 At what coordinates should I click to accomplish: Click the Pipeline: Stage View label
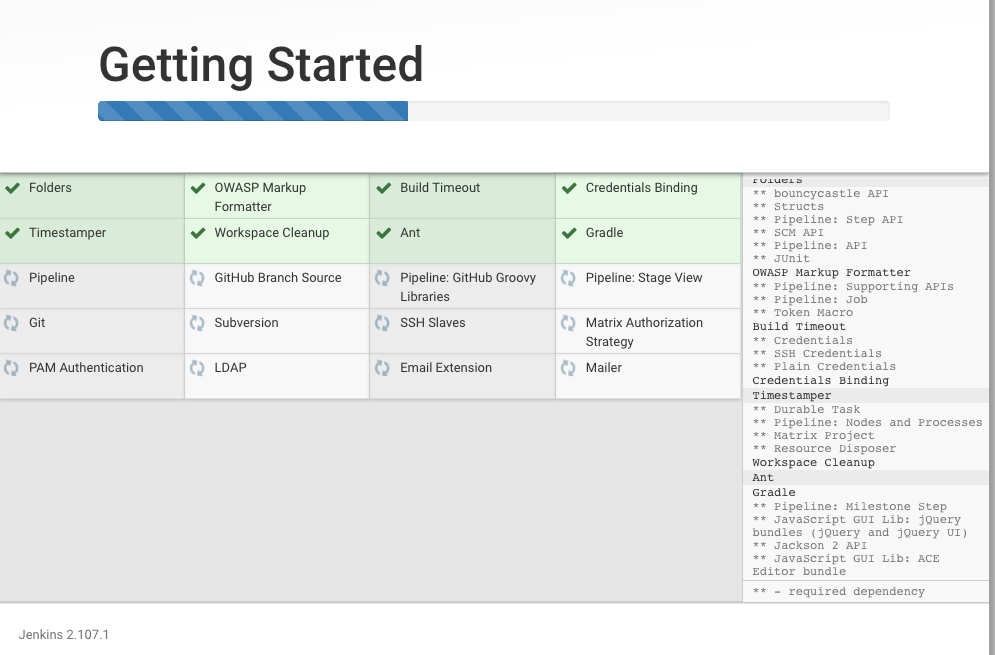click(644, 278)
